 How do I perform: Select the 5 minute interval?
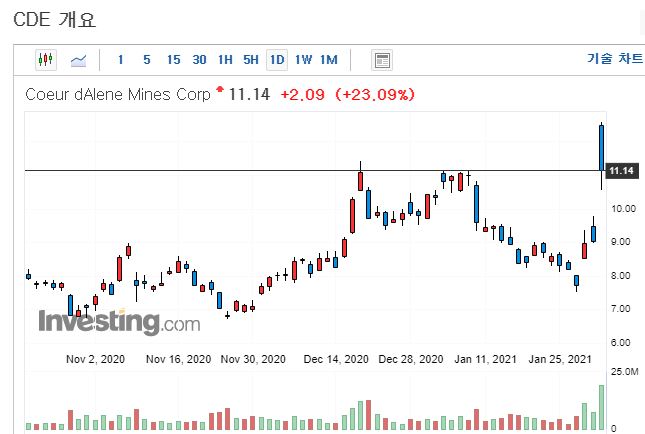coord(147,60)
